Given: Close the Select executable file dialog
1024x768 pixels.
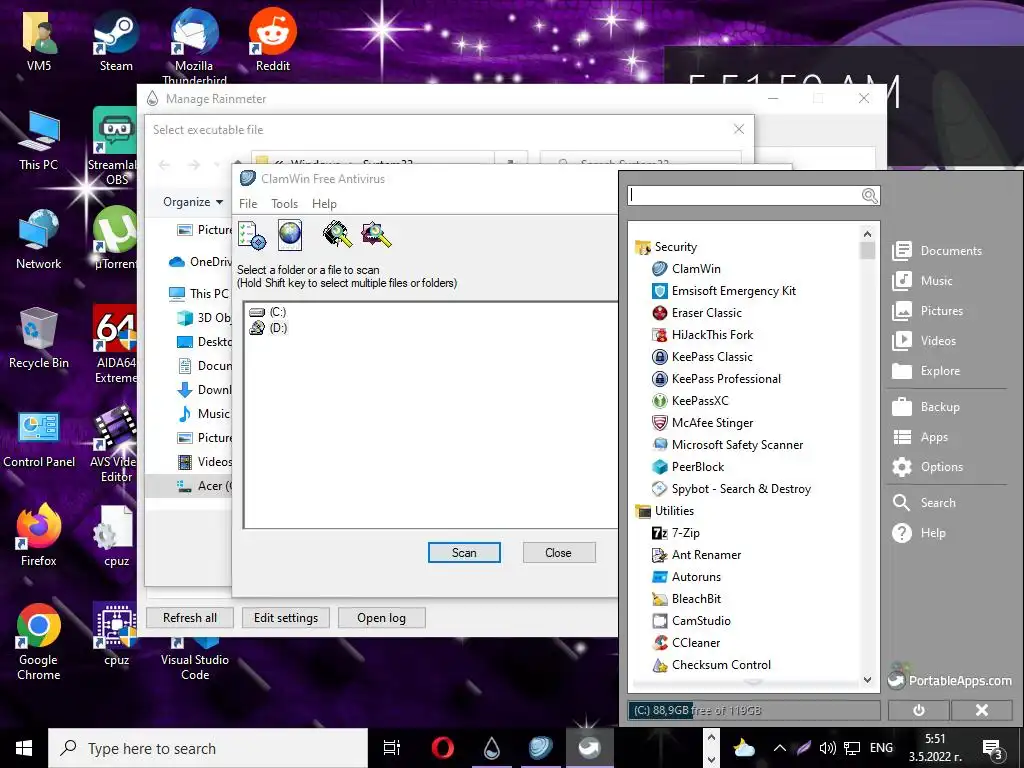Looking at the screenshot, I should tap(739, 129).
